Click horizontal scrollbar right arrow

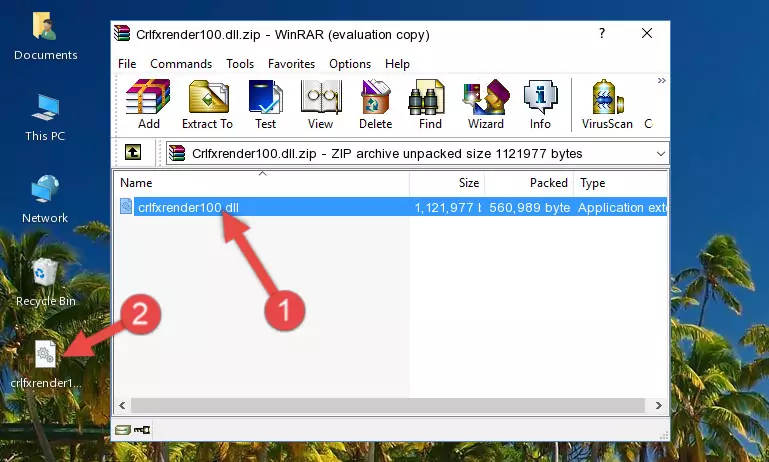[x=659, y=406]
